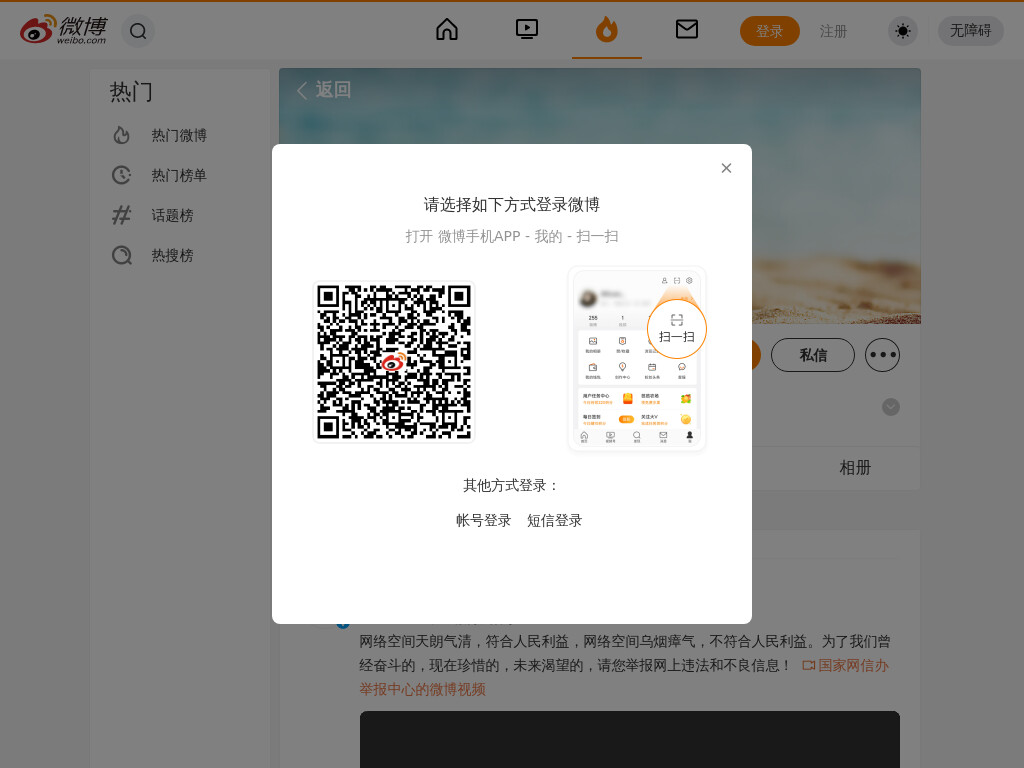Select 热门榜单 in the sidebar
Screen dimensions: 1024x768
pyautogui.click(x=180, y=175)
